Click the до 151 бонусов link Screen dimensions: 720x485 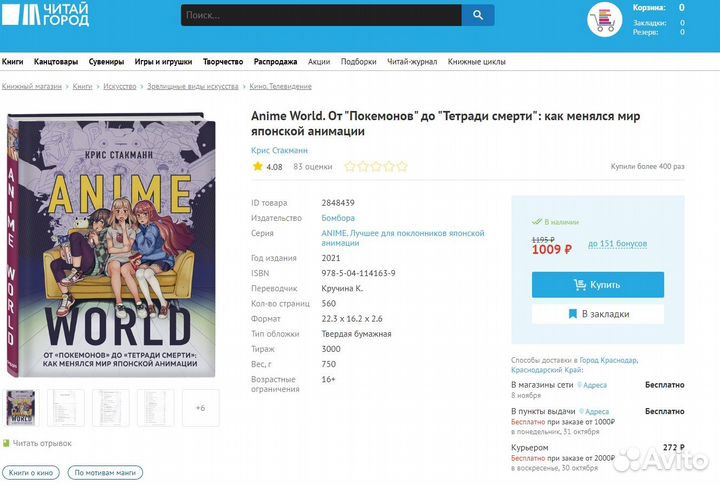coord(618,243)
